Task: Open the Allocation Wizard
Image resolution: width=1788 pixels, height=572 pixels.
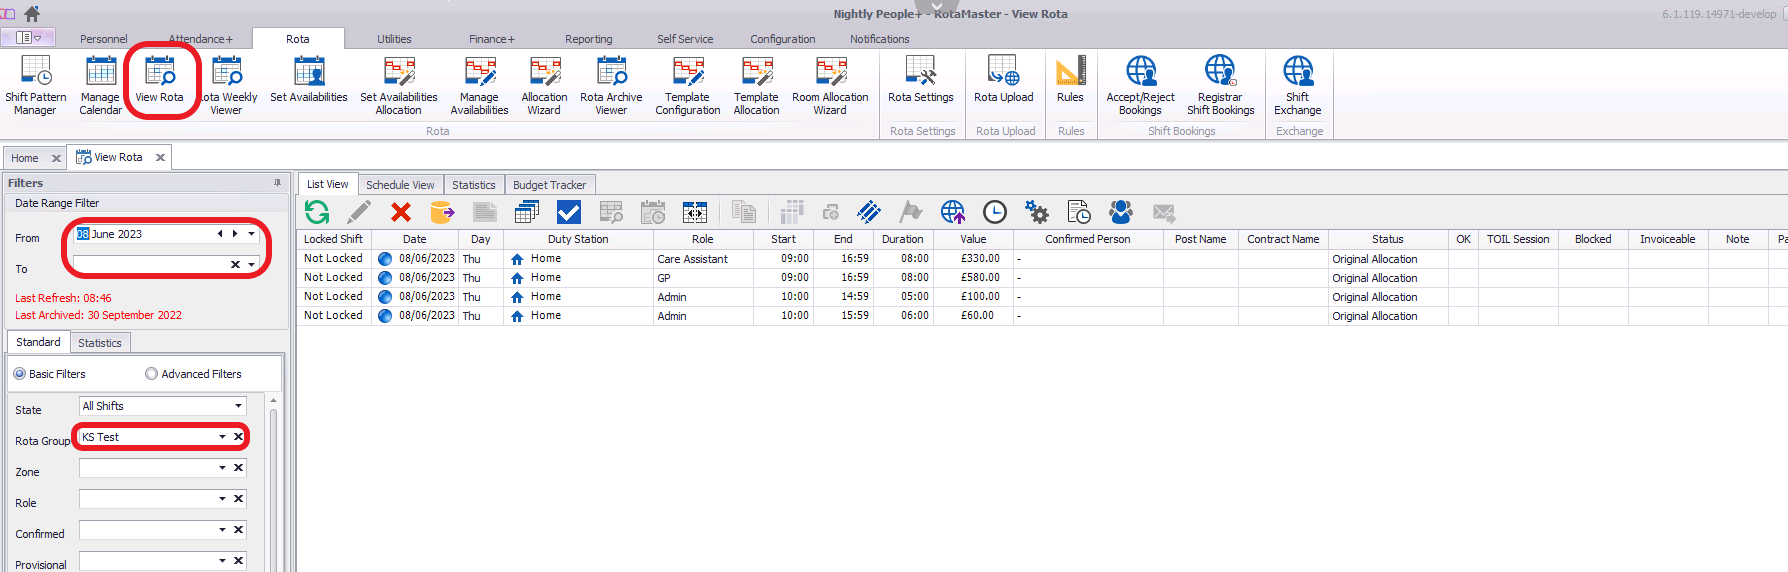Action: tap(544, 85)
